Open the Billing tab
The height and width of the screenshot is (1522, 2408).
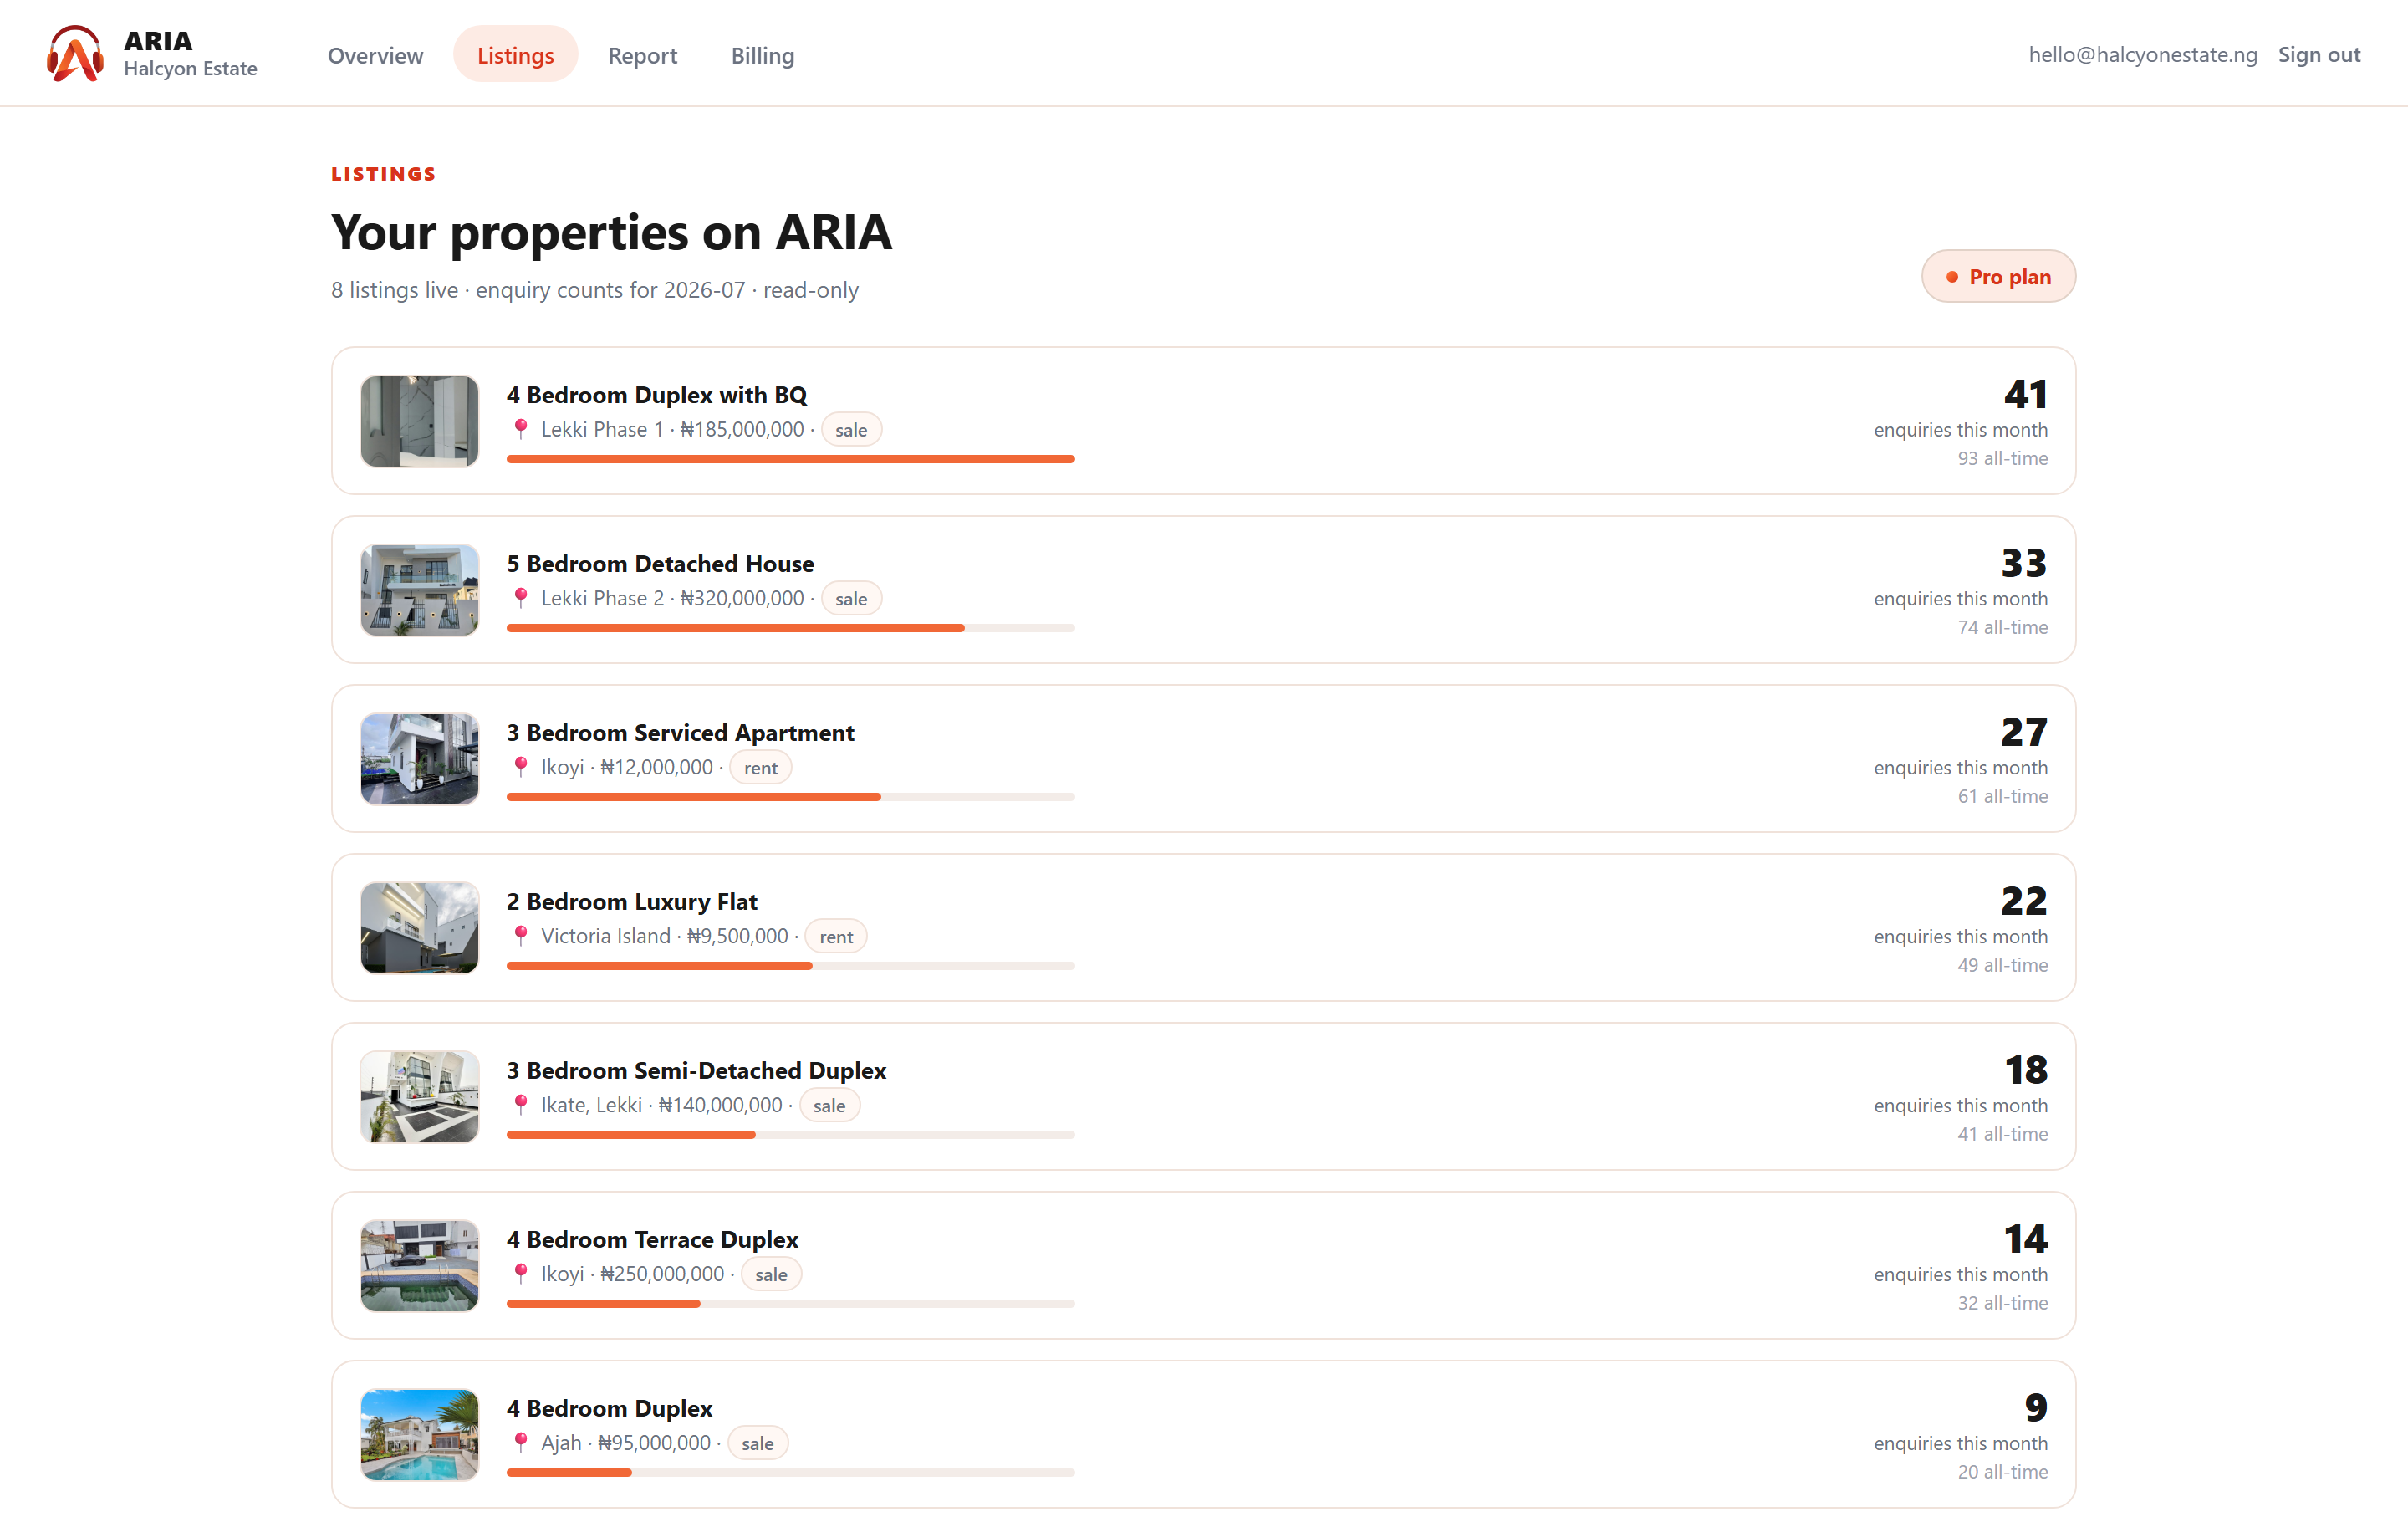tap(762, 55)
